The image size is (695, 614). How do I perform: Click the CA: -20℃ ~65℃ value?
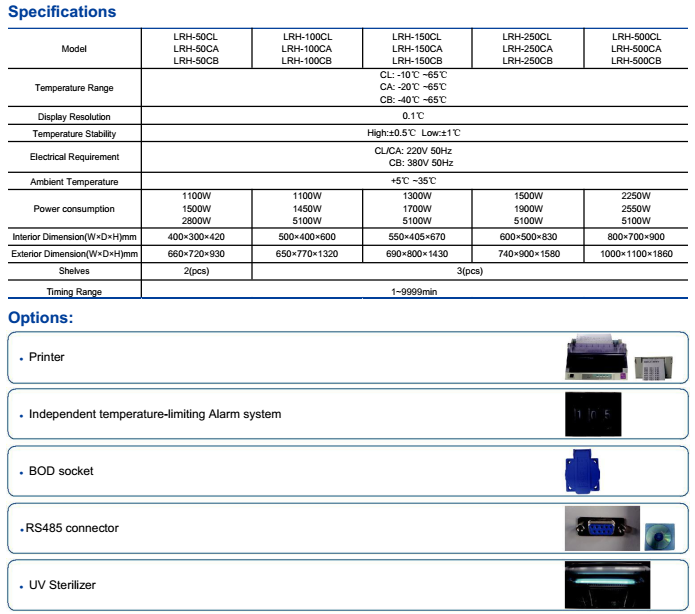(413, 87)
